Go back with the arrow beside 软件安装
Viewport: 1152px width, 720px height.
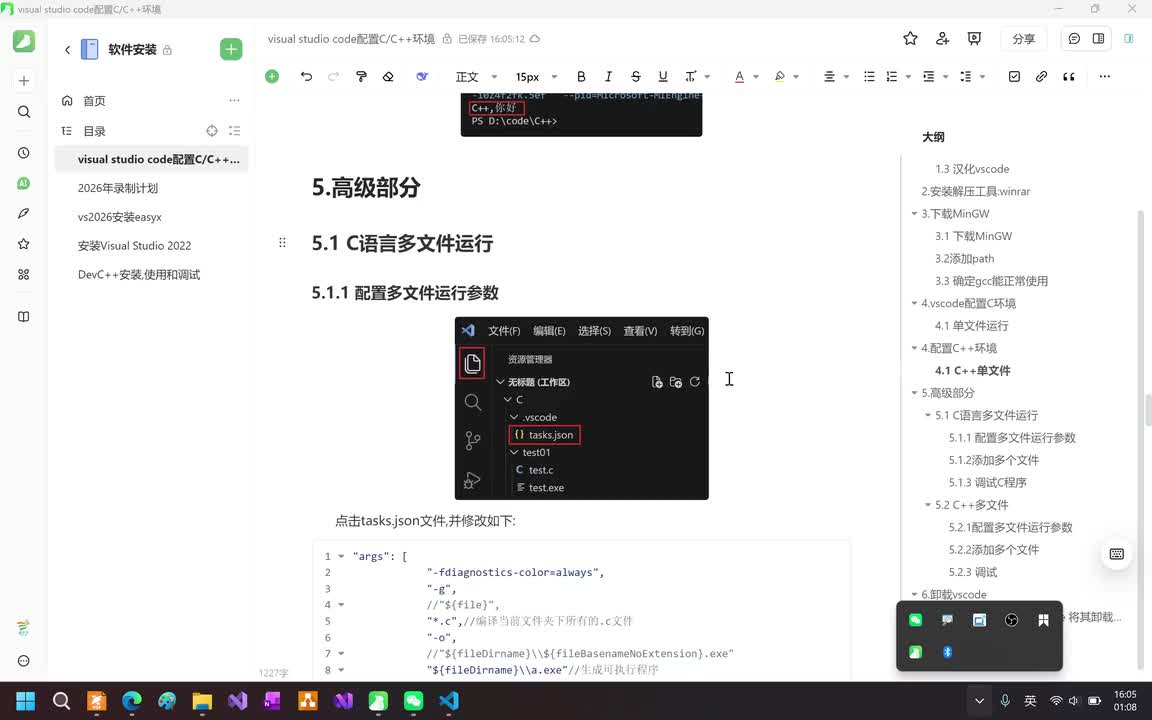tap(67, 49)
